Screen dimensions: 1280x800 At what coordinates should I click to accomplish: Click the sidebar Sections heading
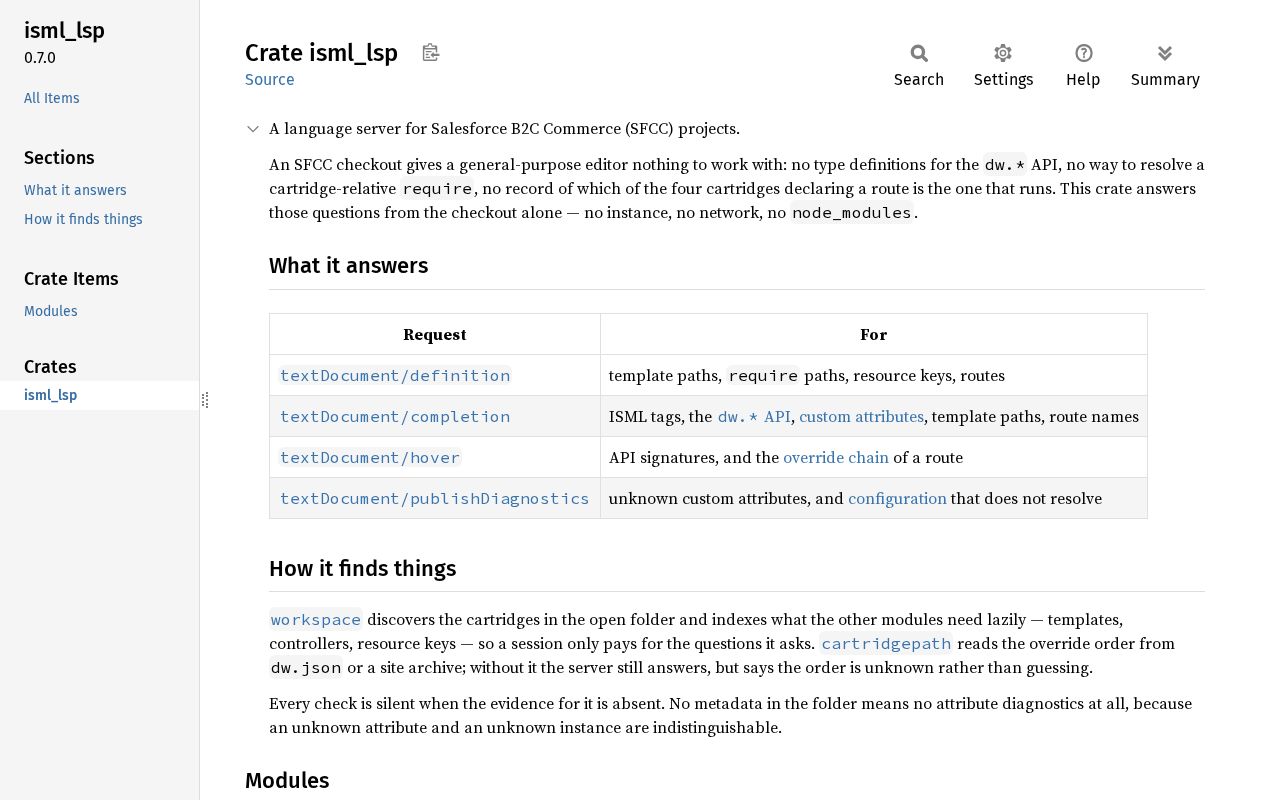click(x=59, y=158)
